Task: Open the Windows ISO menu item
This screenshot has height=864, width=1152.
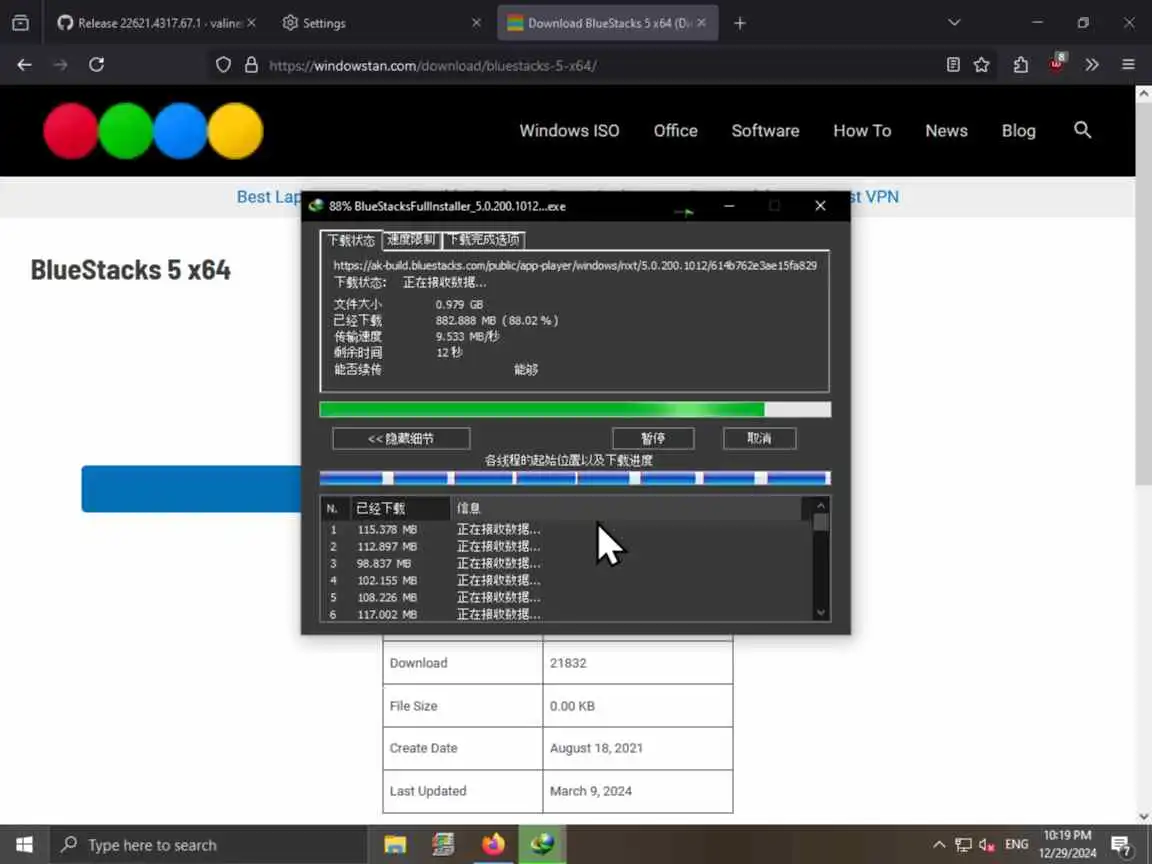Action: coord(569,131)
